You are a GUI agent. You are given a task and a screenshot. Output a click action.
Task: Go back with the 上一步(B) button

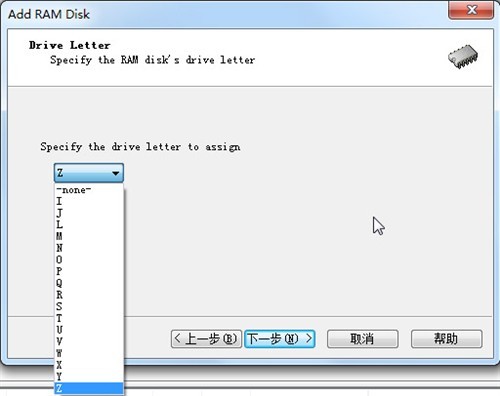coord(206,339)
